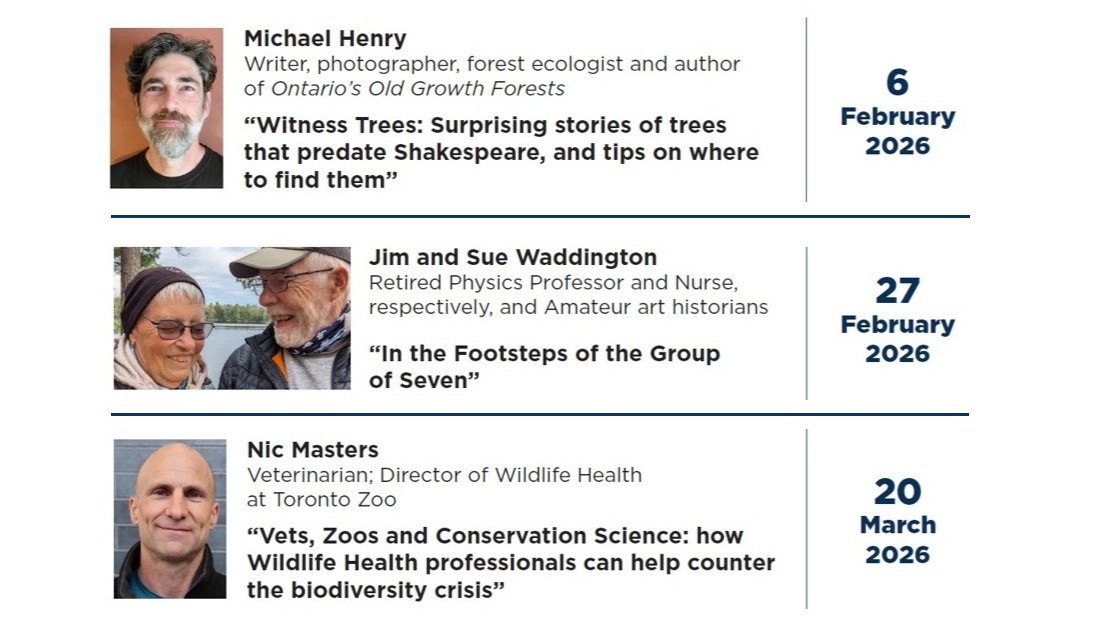
Task: Select the Nic Masters speaker name
Action: (313, 450)
